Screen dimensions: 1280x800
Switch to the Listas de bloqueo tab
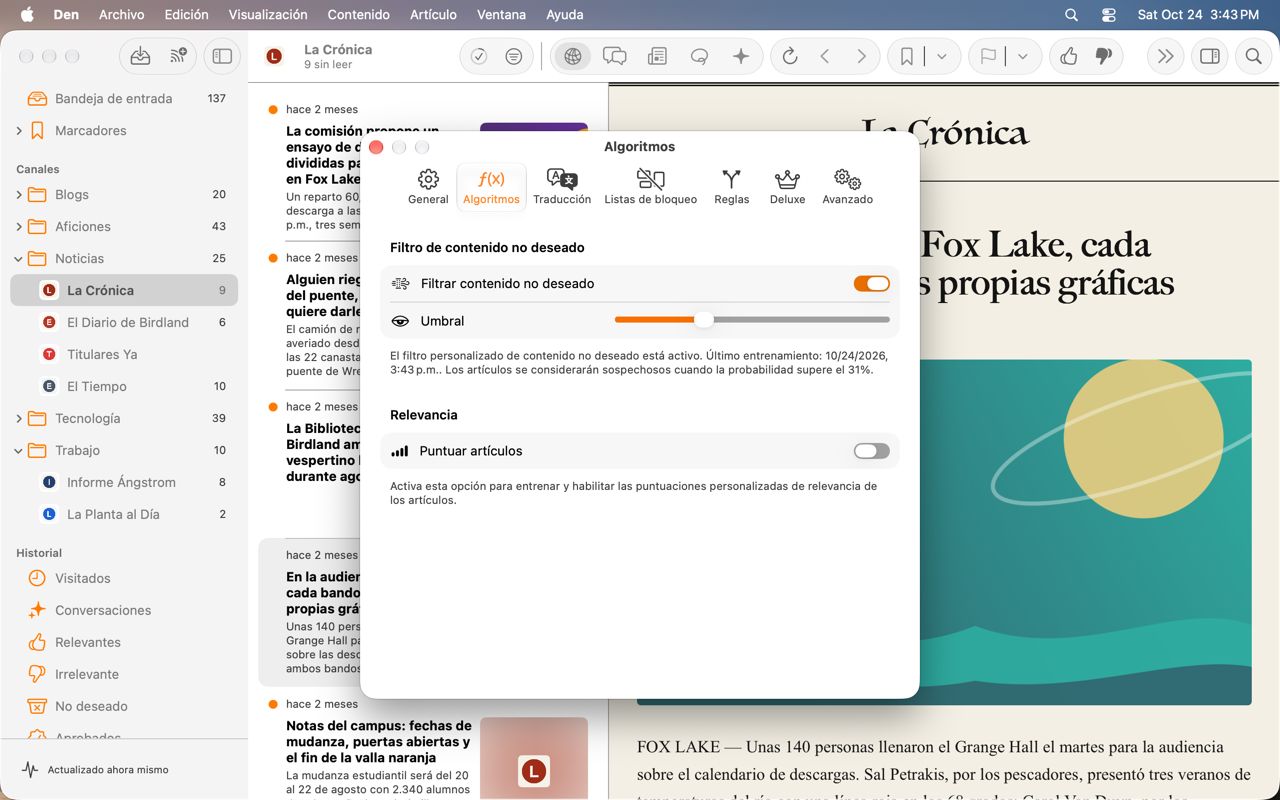pyautogui.click(x=650, y=186)
